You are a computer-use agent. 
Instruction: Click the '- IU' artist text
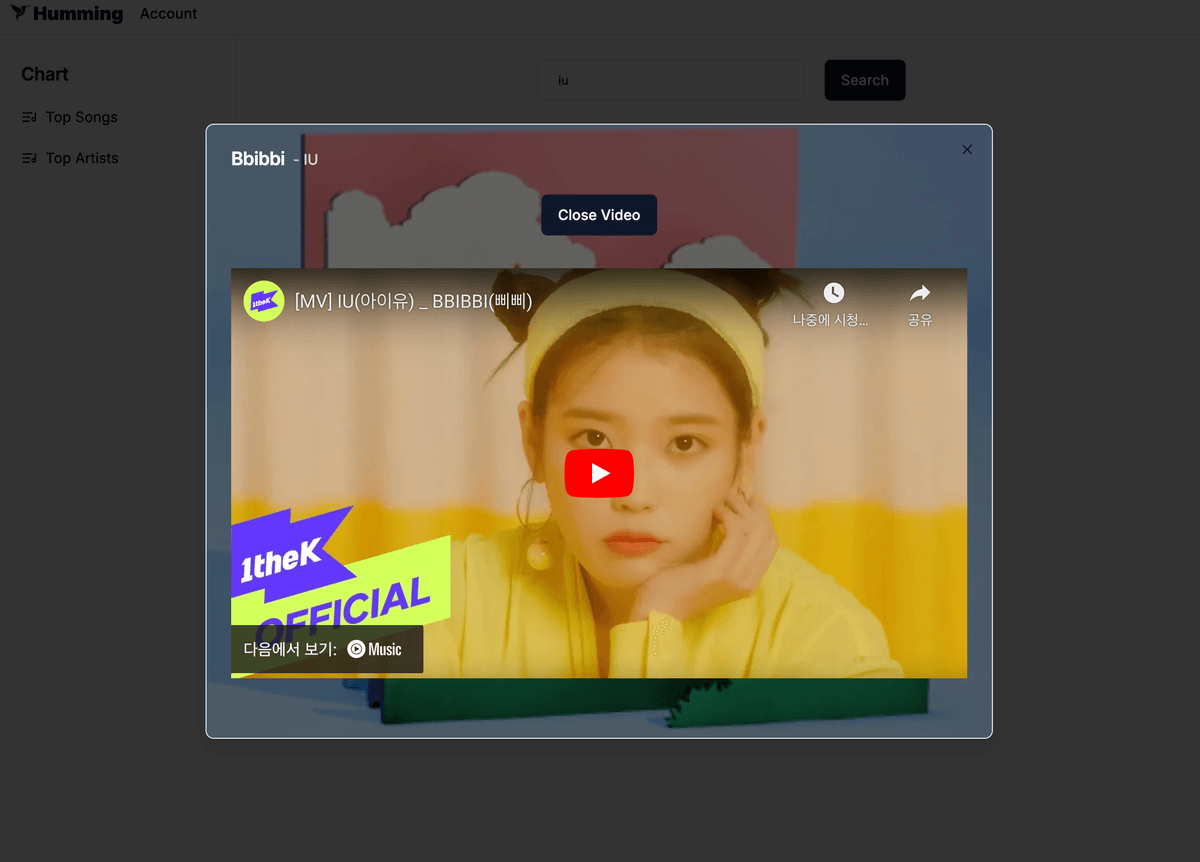point(306,160)
